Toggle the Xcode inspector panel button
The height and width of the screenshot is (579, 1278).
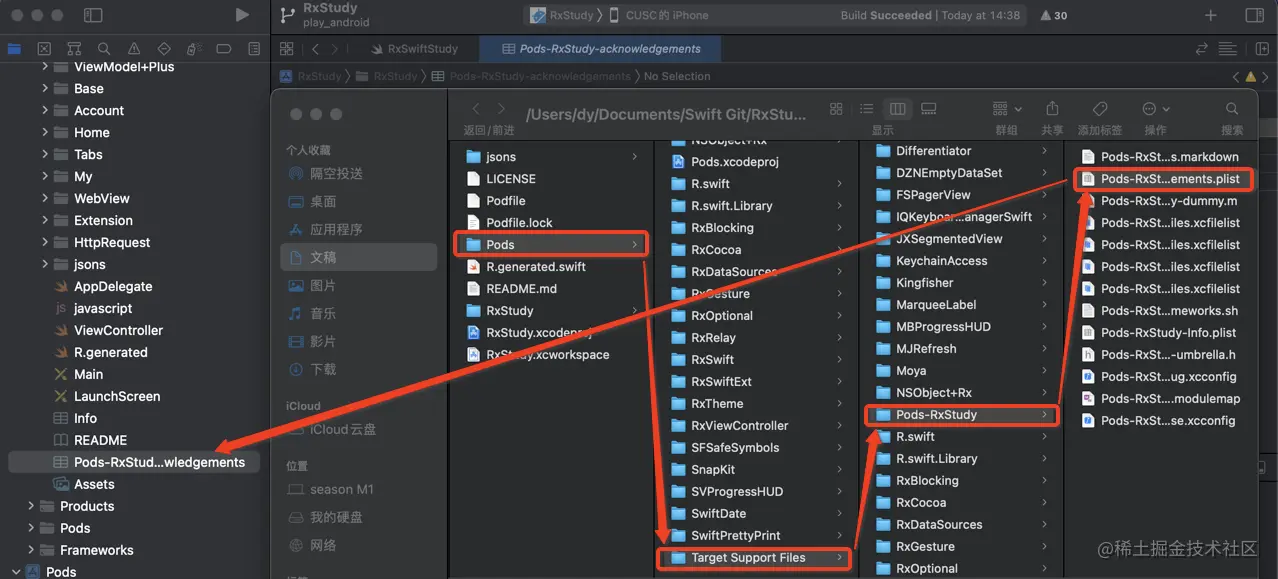point(1255,15)
